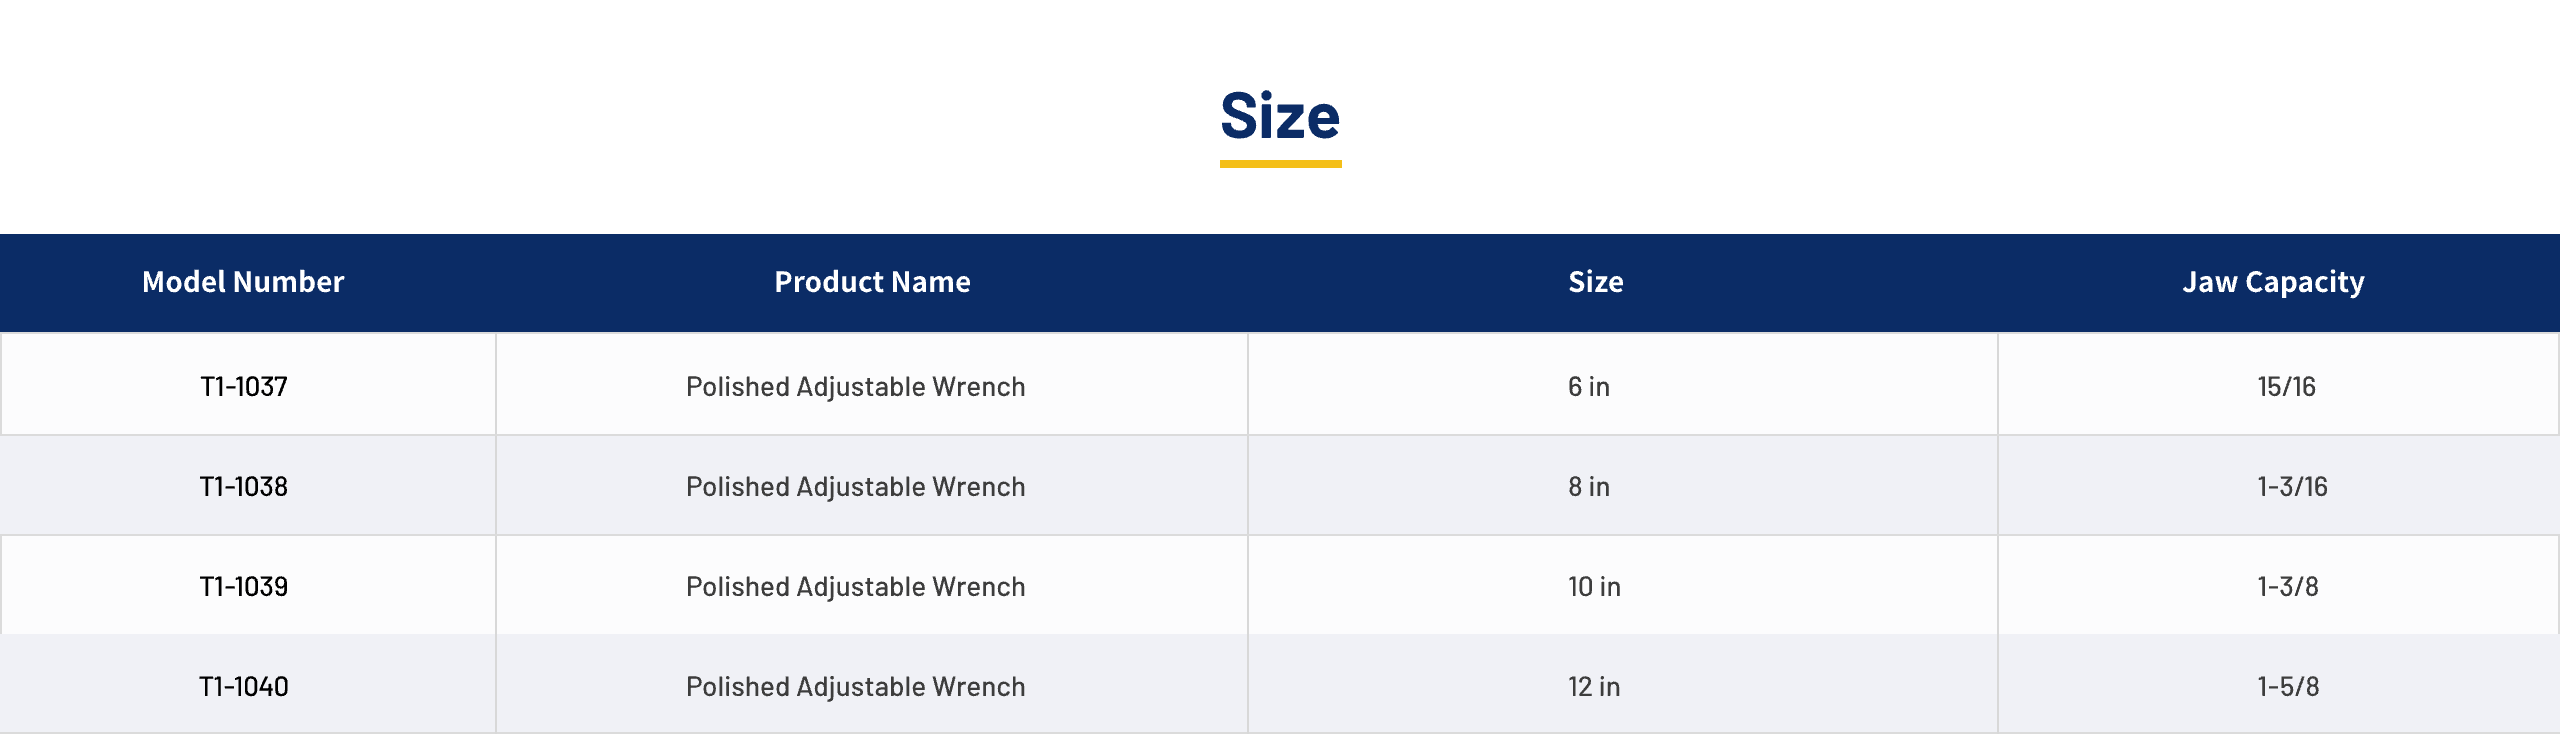Select model number T1-1037
The image size is (2560, 734).
(x=244, y=387)
